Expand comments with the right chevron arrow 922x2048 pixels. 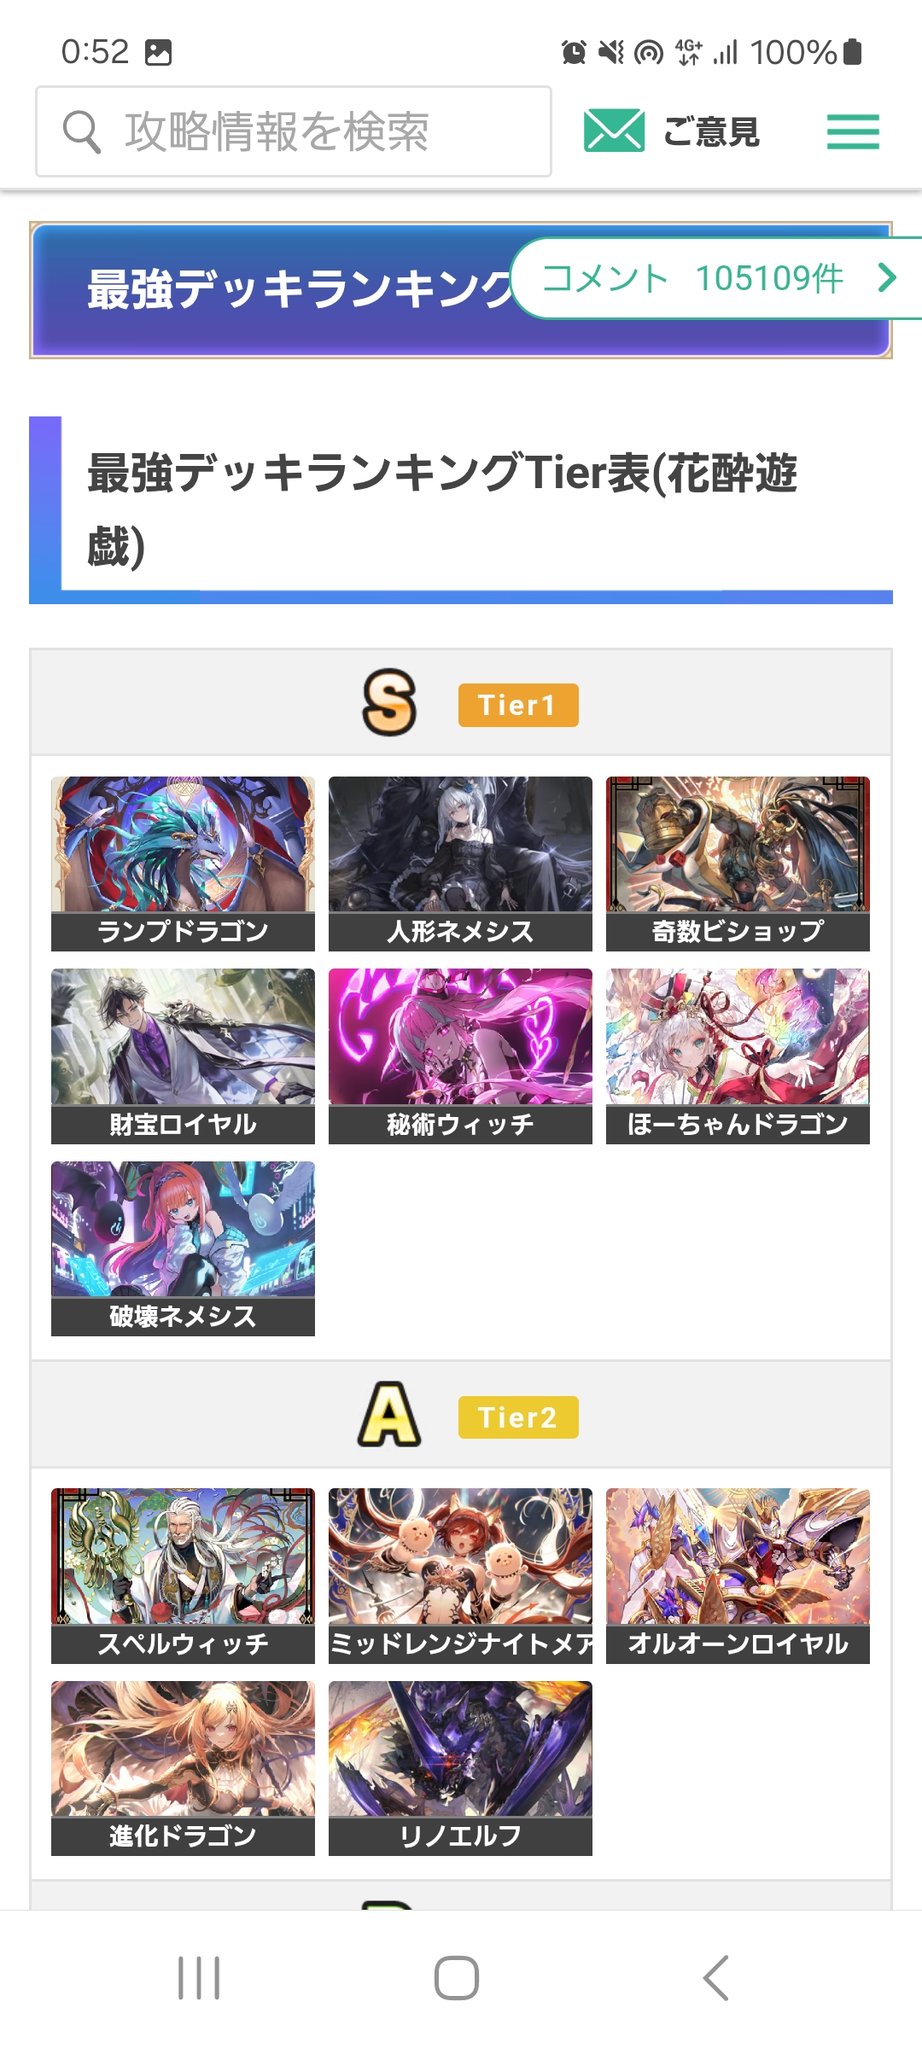click(x=886, y=278)
